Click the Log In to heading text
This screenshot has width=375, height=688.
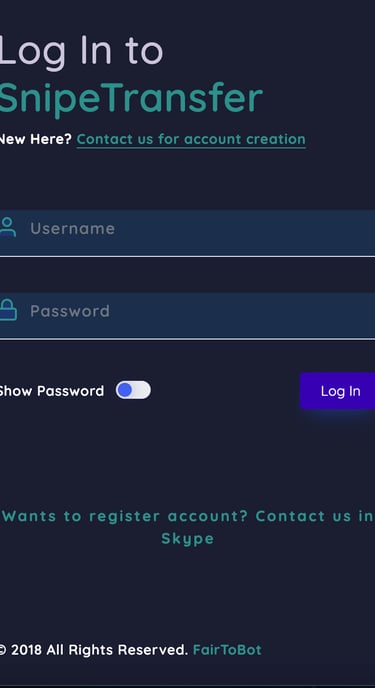click(x=81, y=51)
